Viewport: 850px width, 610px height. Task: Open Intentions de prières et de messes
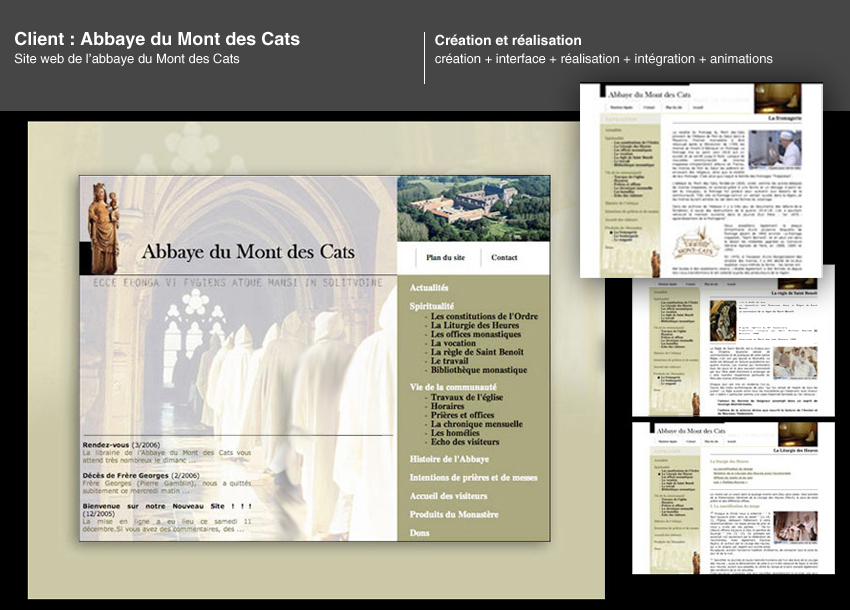point(473,478)
